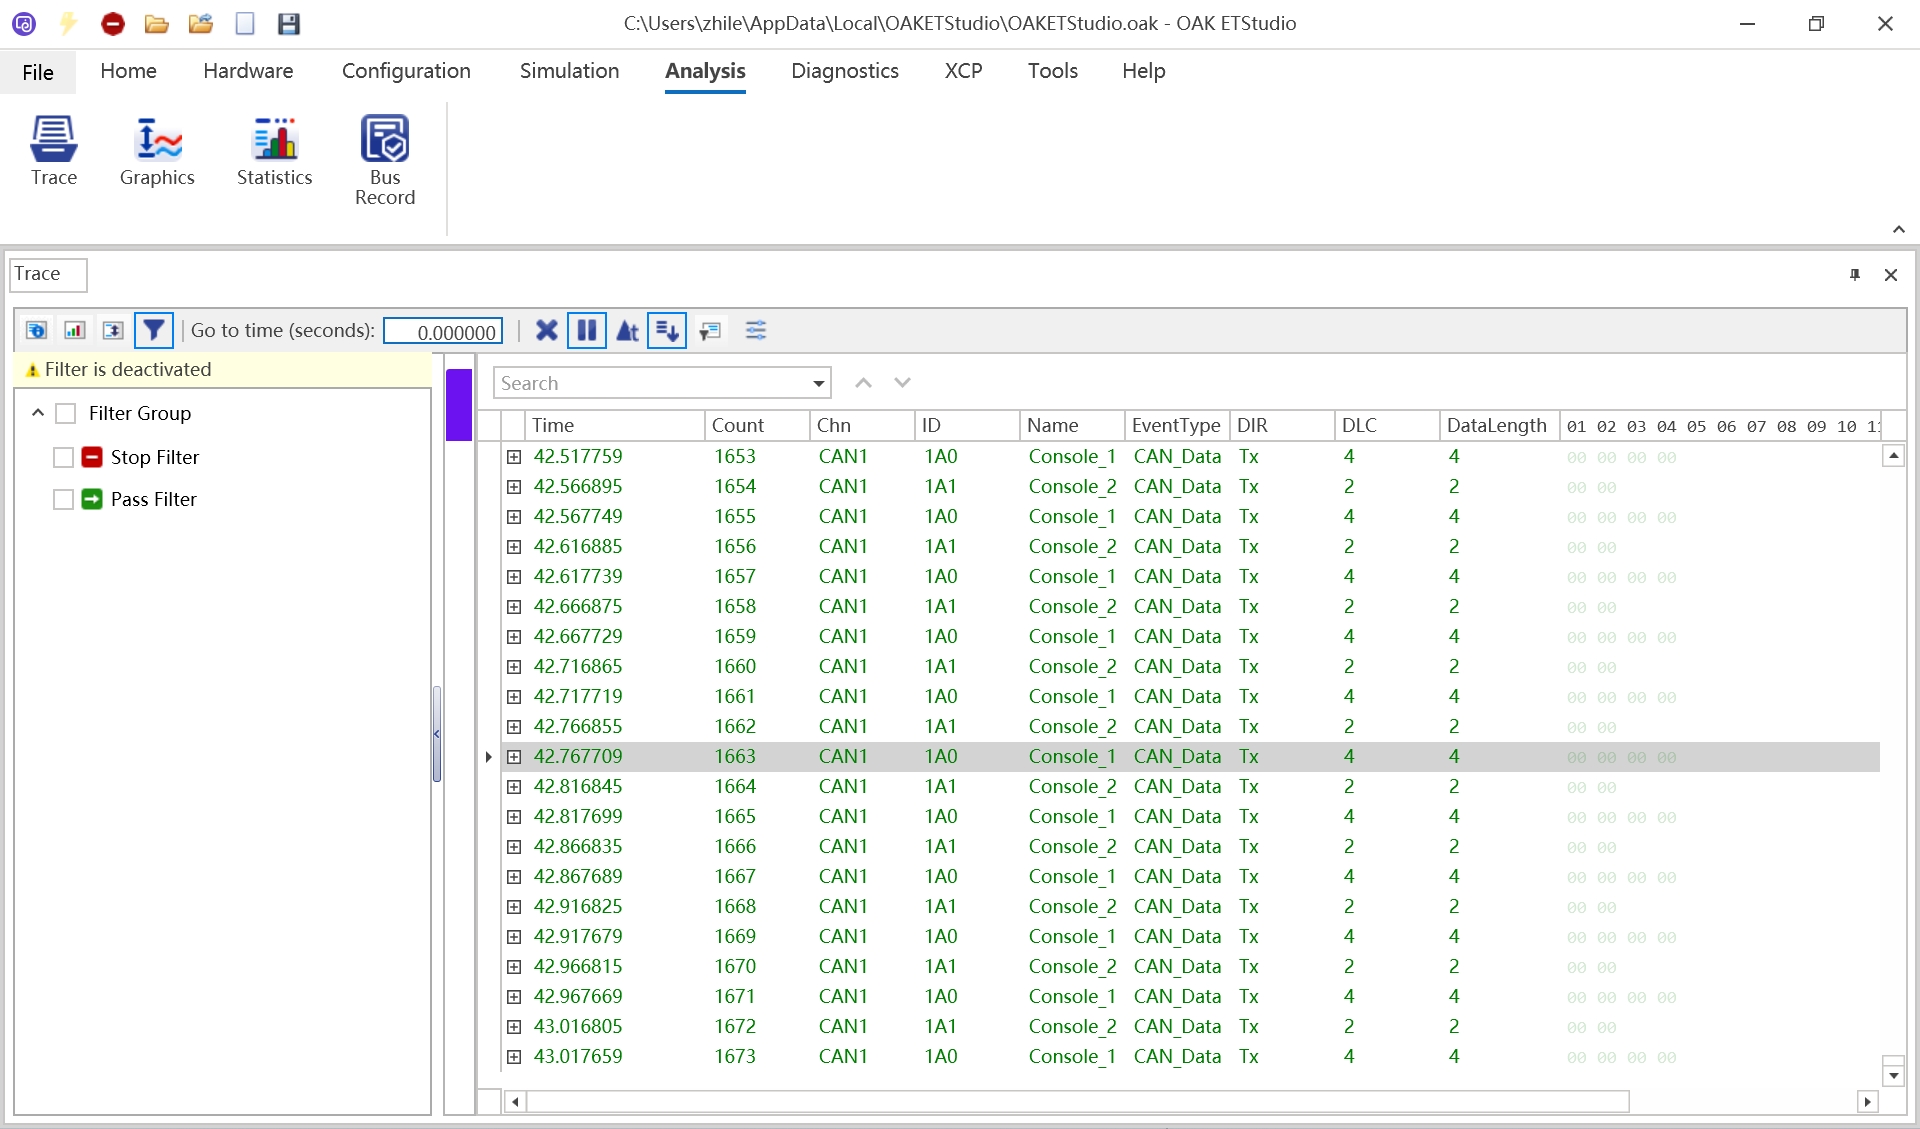Image resolution: width=1920 pixels, height=1129 pixels.
Task: Open the File menu
Action: tap(38, 72)
